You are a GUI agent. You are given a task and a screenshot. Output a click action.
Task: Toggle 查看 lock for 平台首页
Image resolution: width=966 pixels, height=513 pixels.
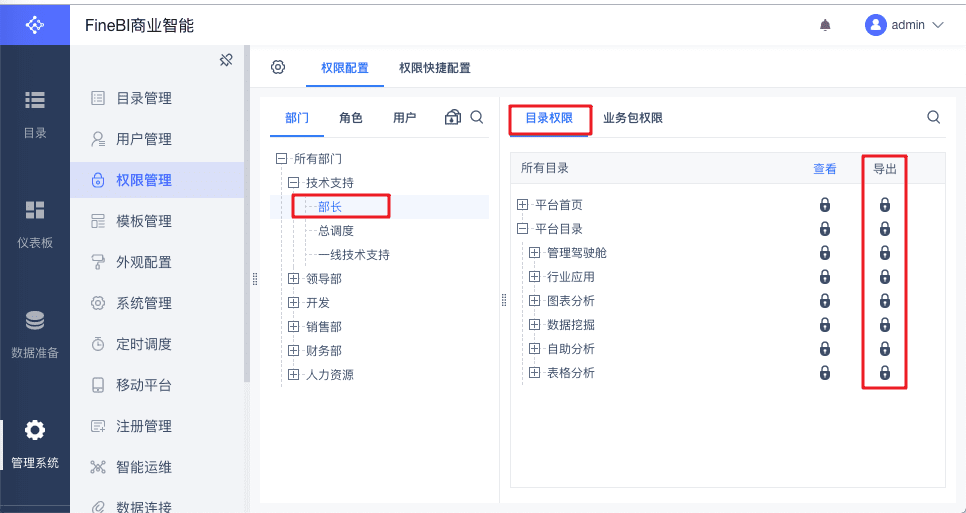point(825,205)
